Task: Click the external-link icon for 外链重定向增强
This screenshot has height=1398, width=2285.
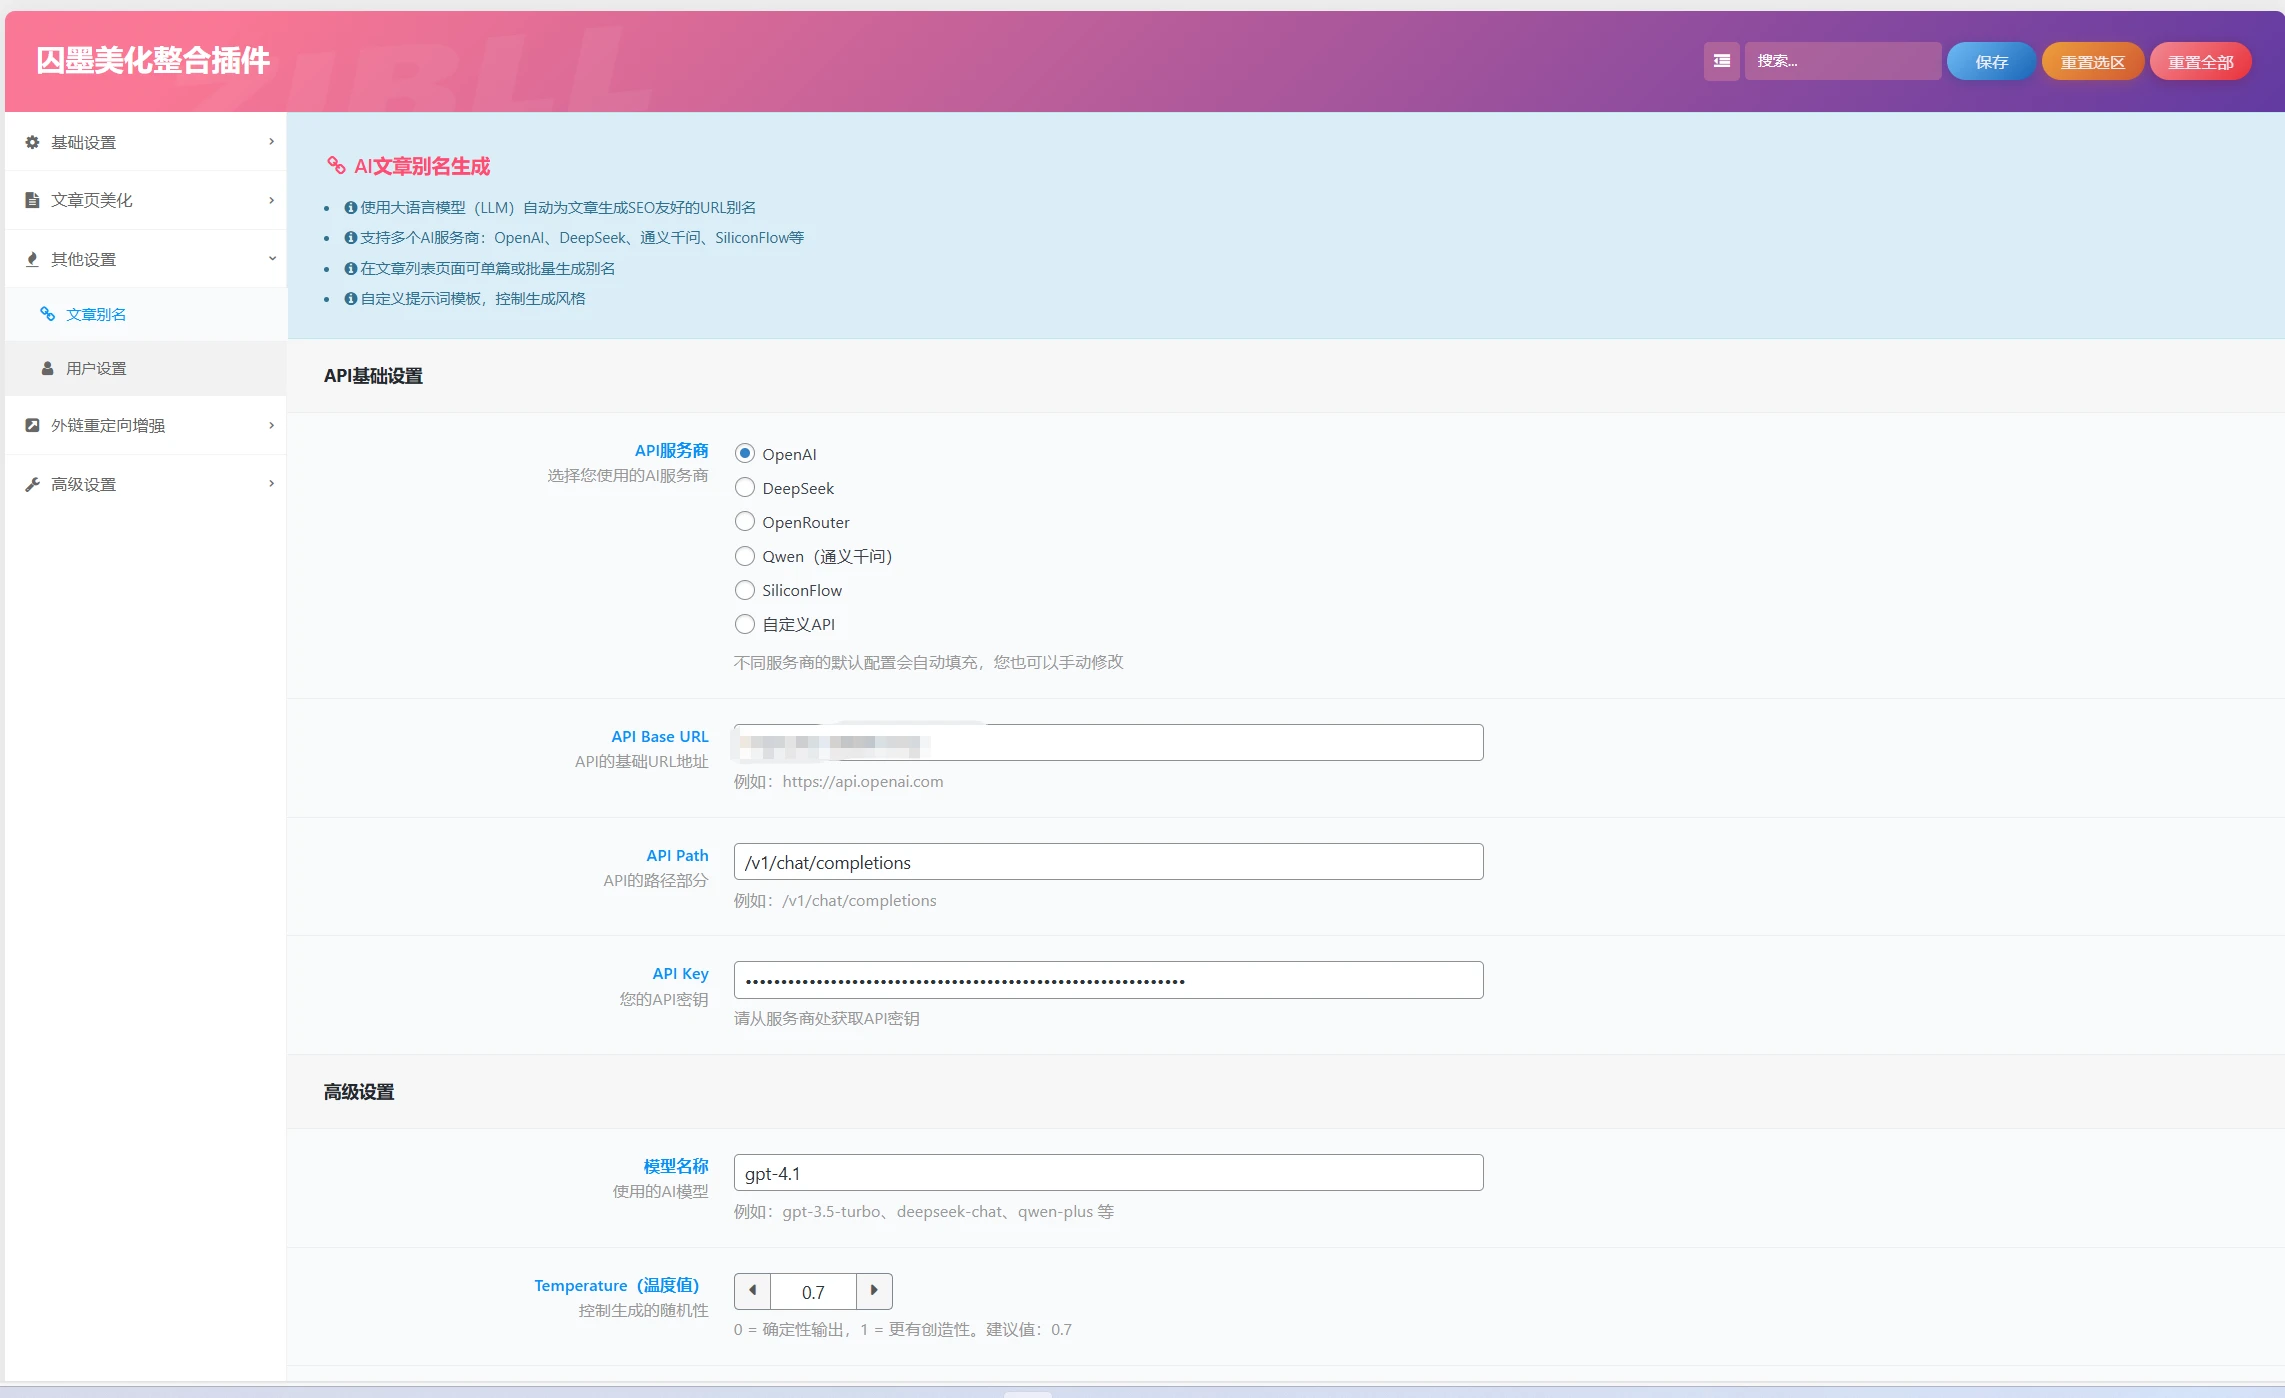Action: [x=32, y=425]
